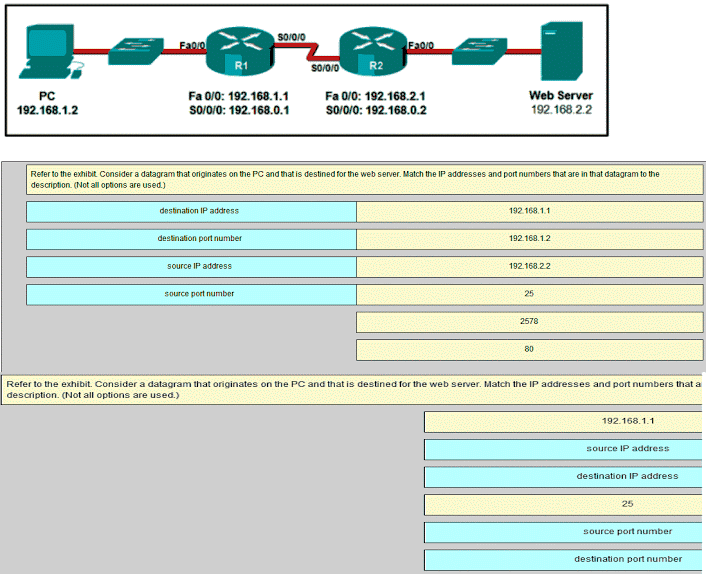Pick the option '25' in the top panel
Image resolution: width=706 pixels, height=574 pixels.
pos(530,294)
